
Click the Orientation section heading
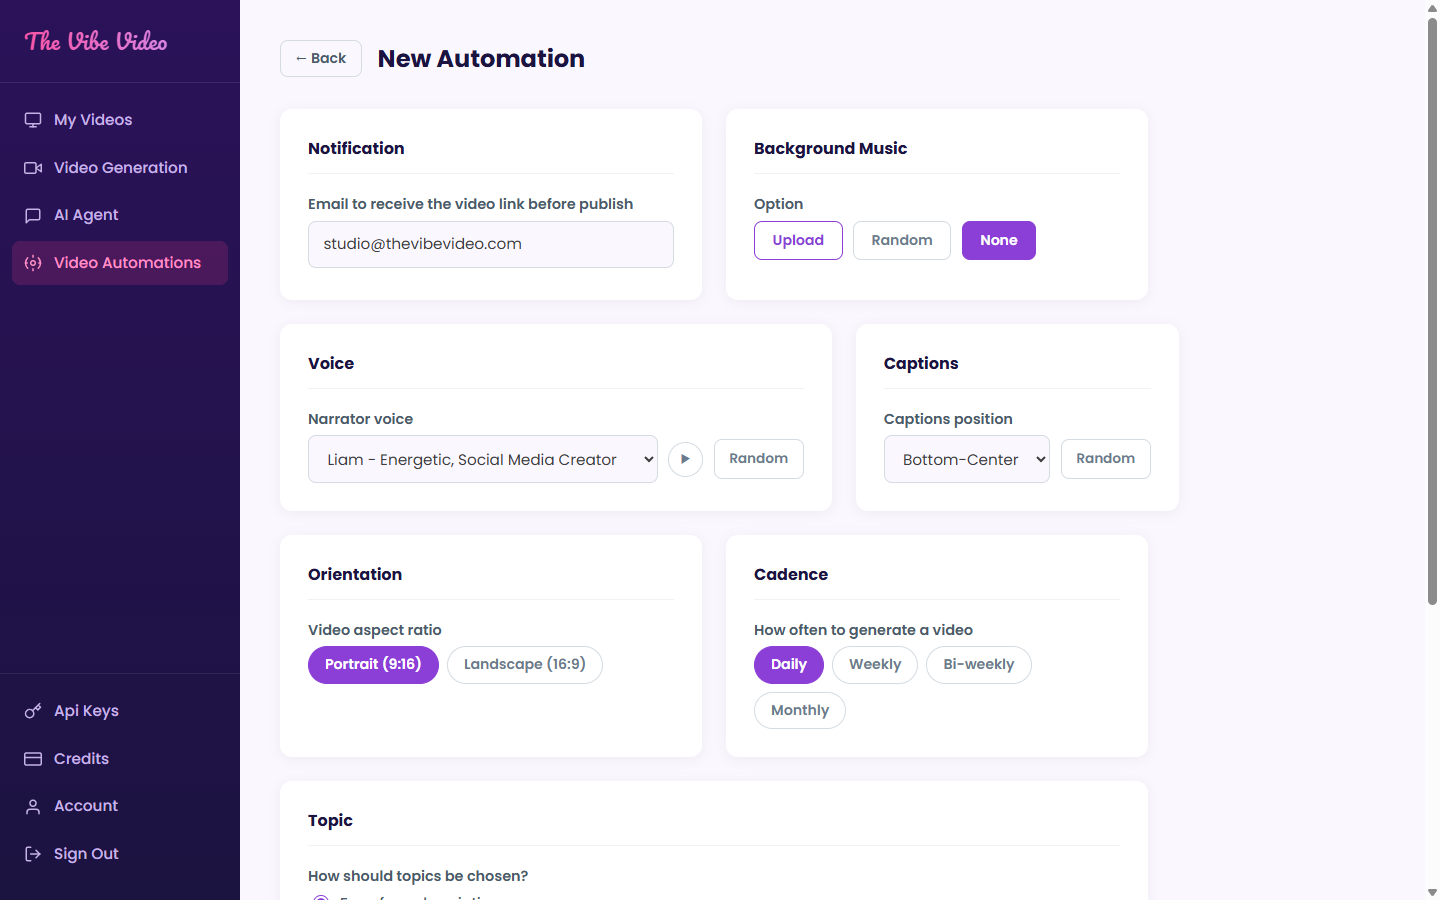tap(355, 575)
